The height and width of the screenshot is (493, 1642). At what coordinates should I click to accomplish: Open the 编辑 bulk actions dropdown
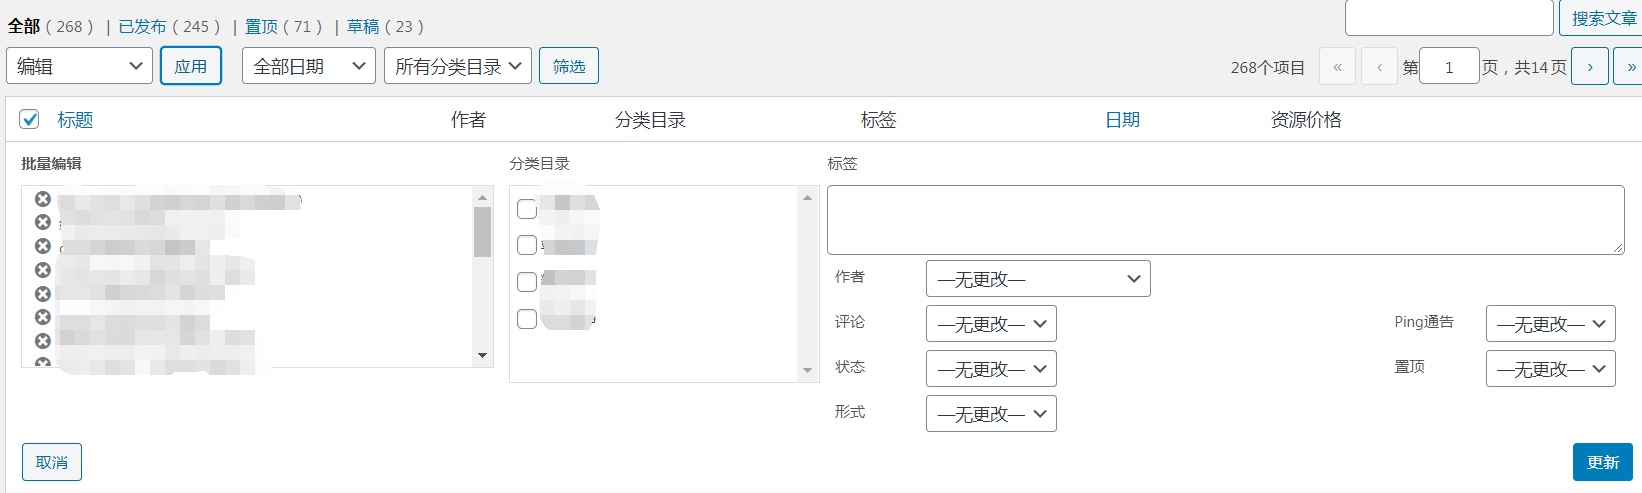click(80, 66)
